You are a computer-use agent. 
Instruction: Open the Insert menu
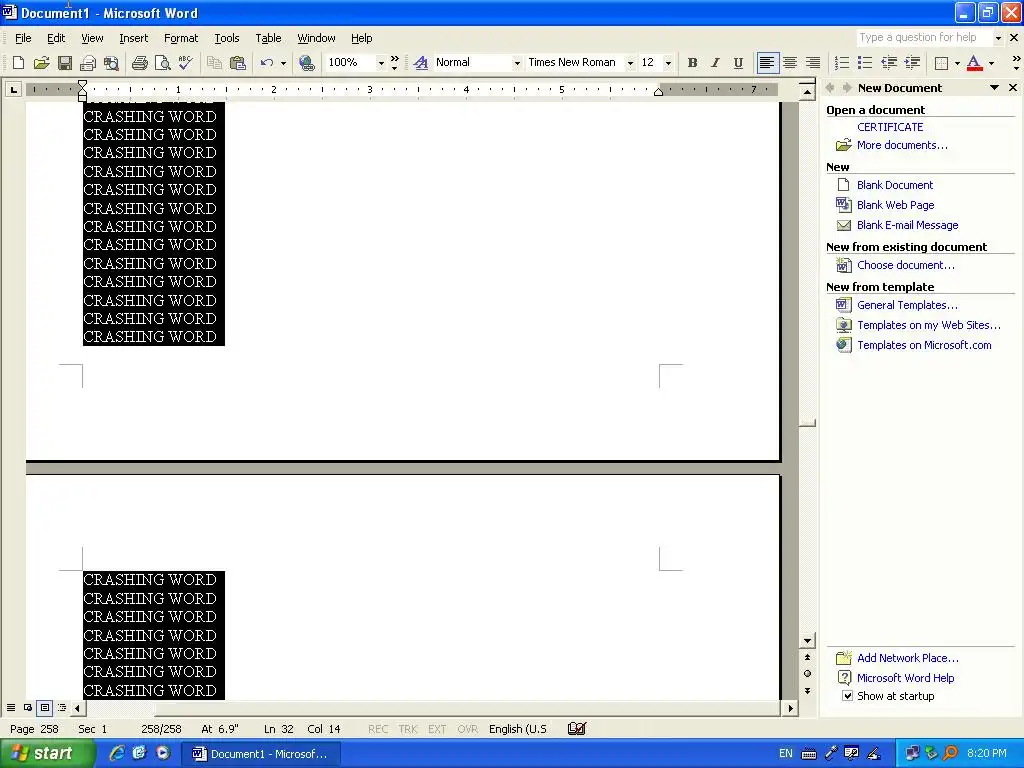pos(133,38)
